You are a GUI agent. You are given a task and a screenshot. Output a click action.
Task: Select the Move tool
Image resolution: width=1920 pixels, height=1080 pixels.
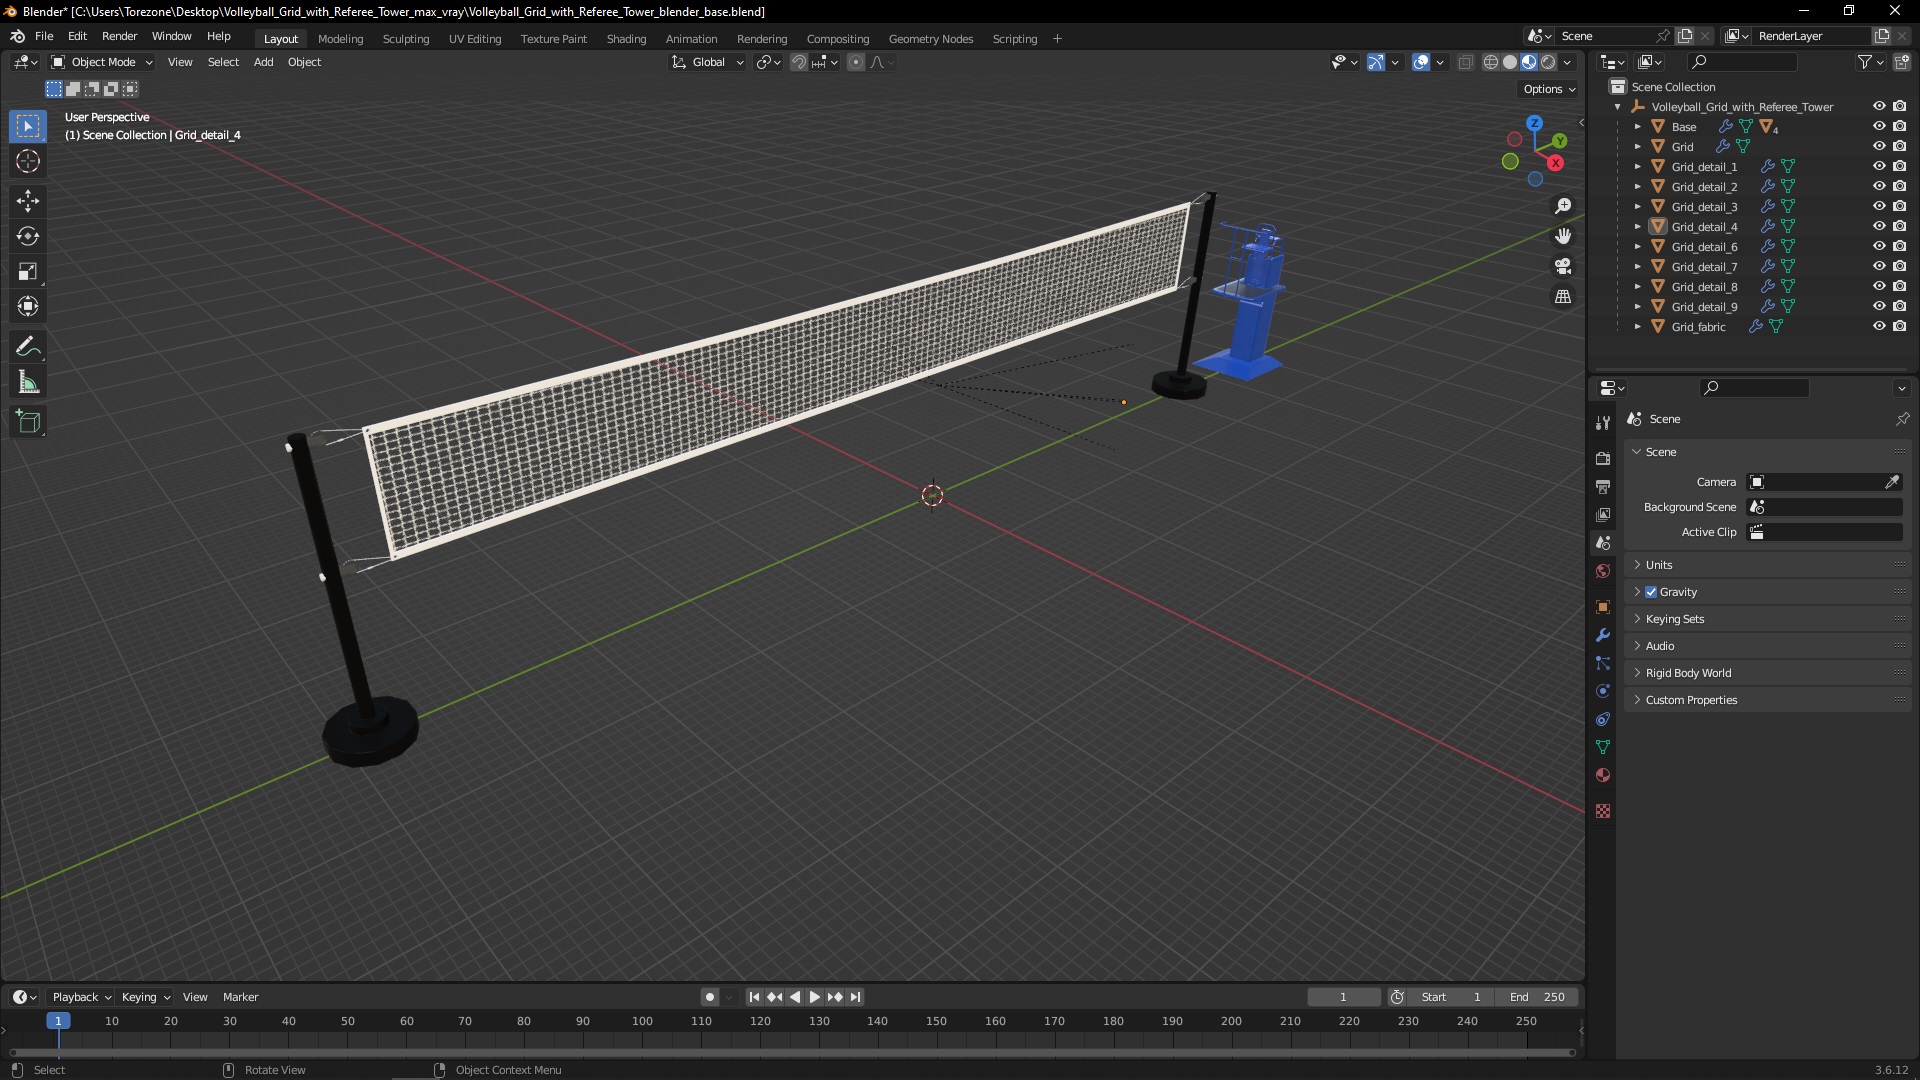(x=28, y=201)
